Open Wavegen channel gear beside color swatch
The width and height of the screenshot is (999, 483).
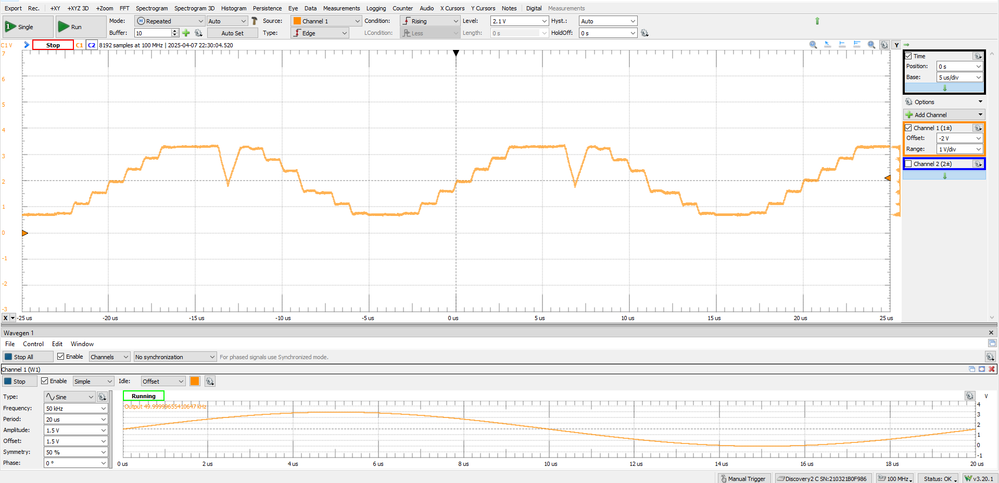(x=209, y=381)
